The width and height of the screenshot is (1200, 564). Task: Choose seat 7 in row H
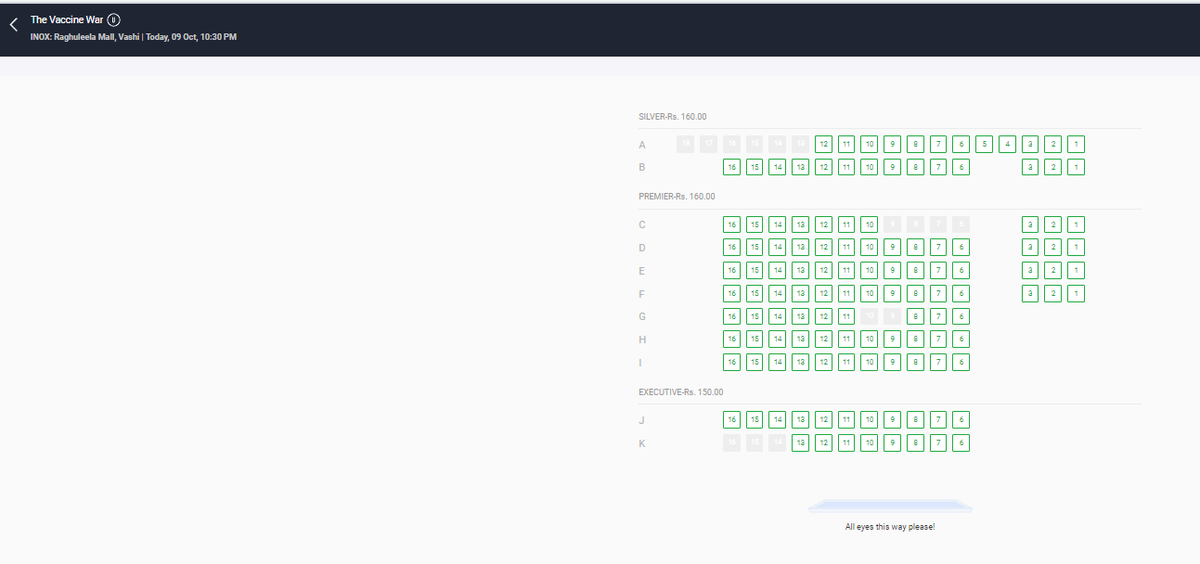pyautogui.click(x=939, y=339)
